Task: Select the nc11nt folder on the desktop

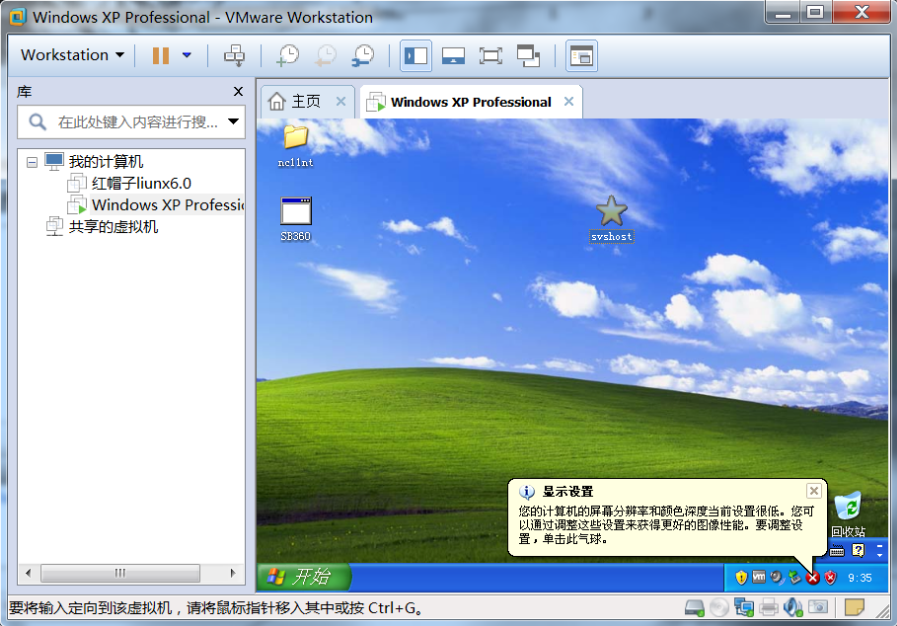Action: (x=295, y=146)
